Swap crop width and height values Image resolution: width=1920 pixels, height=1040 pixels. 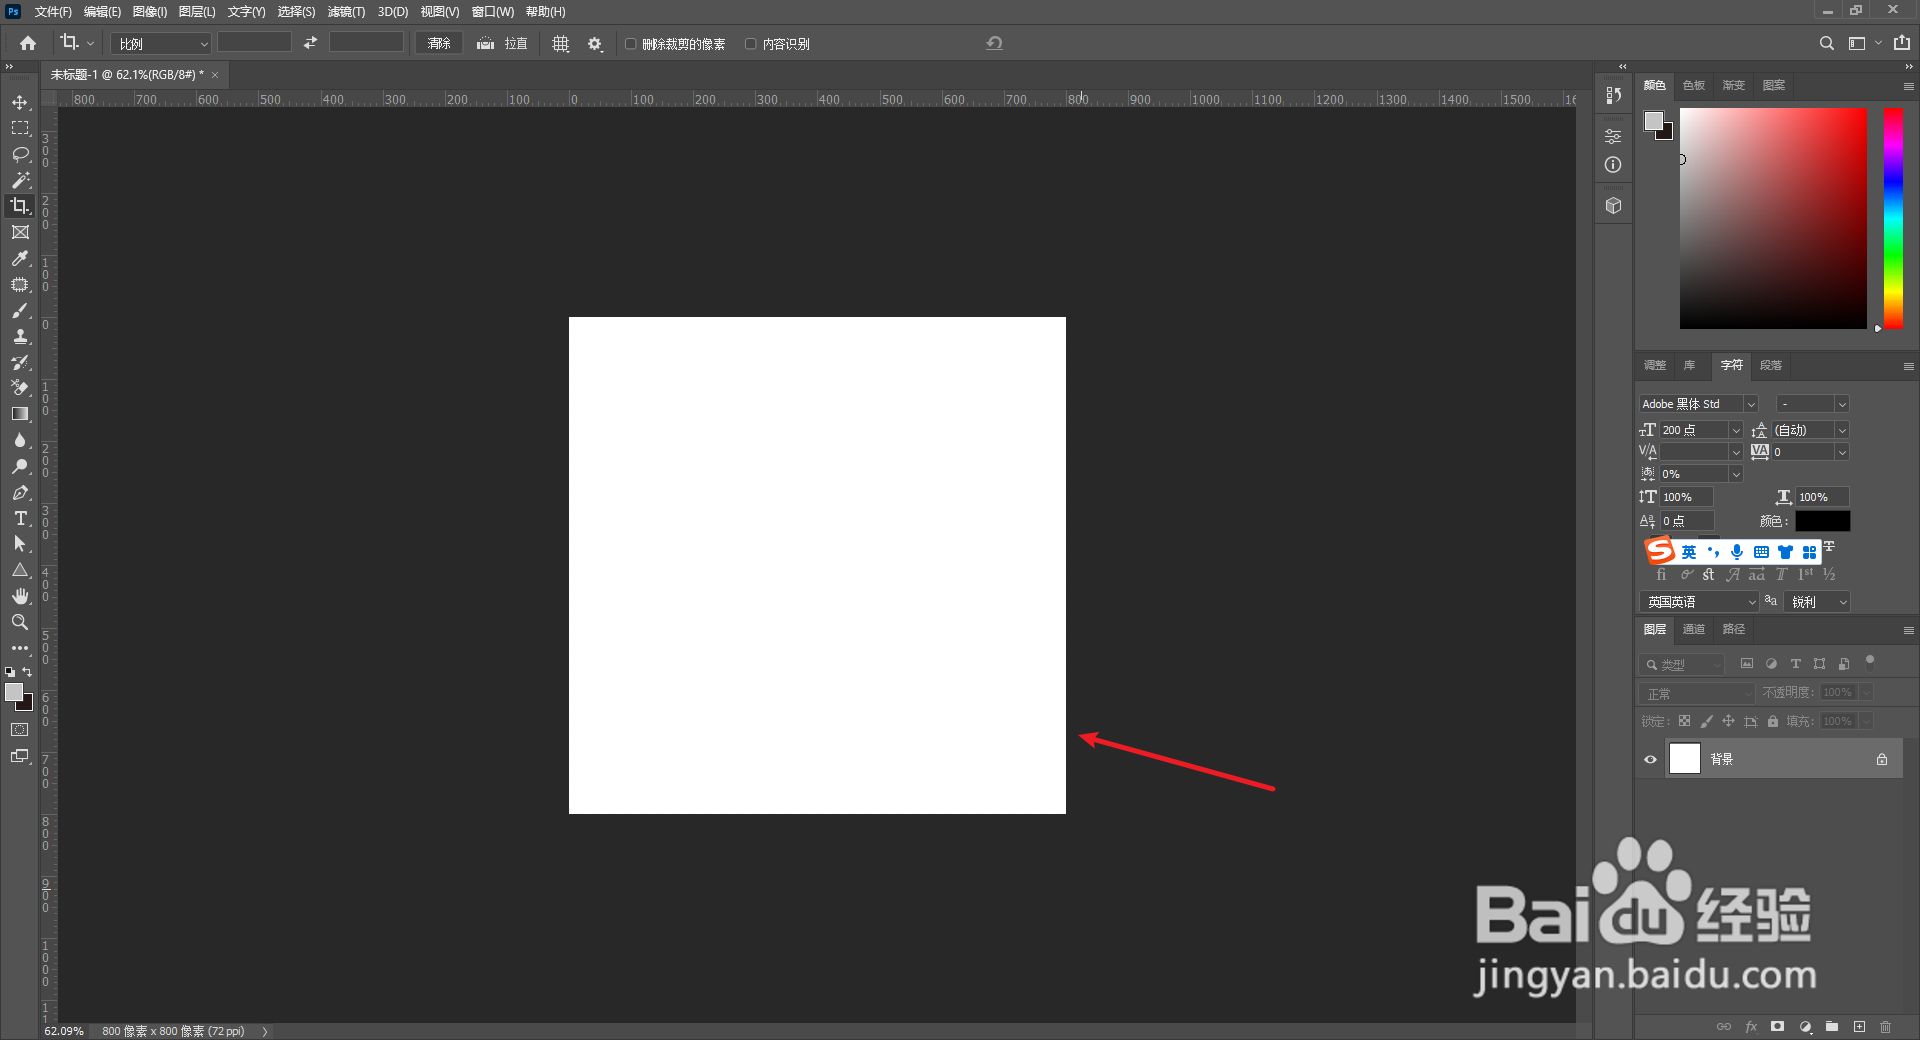(x=310, y=43)
